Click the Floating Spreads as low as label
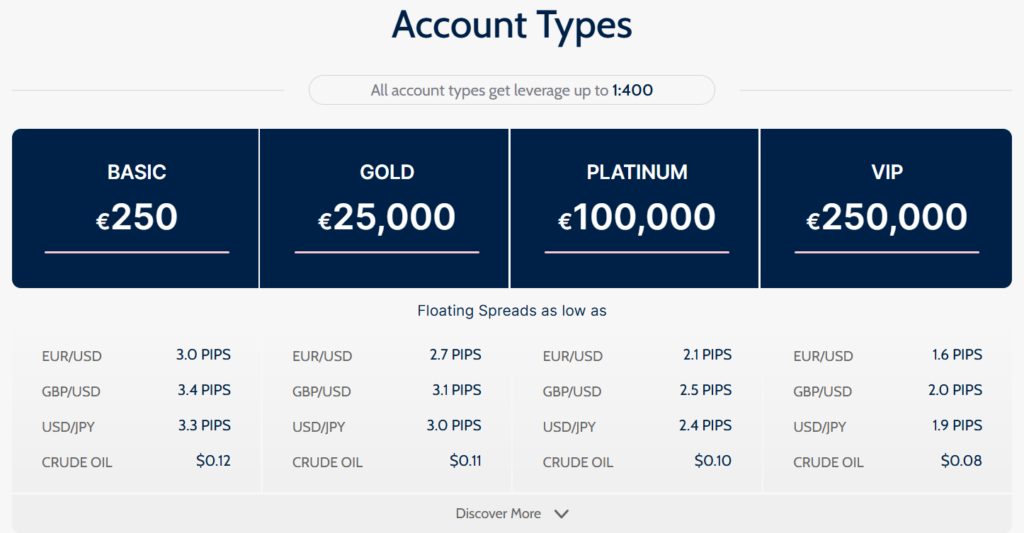Screen dimensions: 1024x533 [511, 311]
